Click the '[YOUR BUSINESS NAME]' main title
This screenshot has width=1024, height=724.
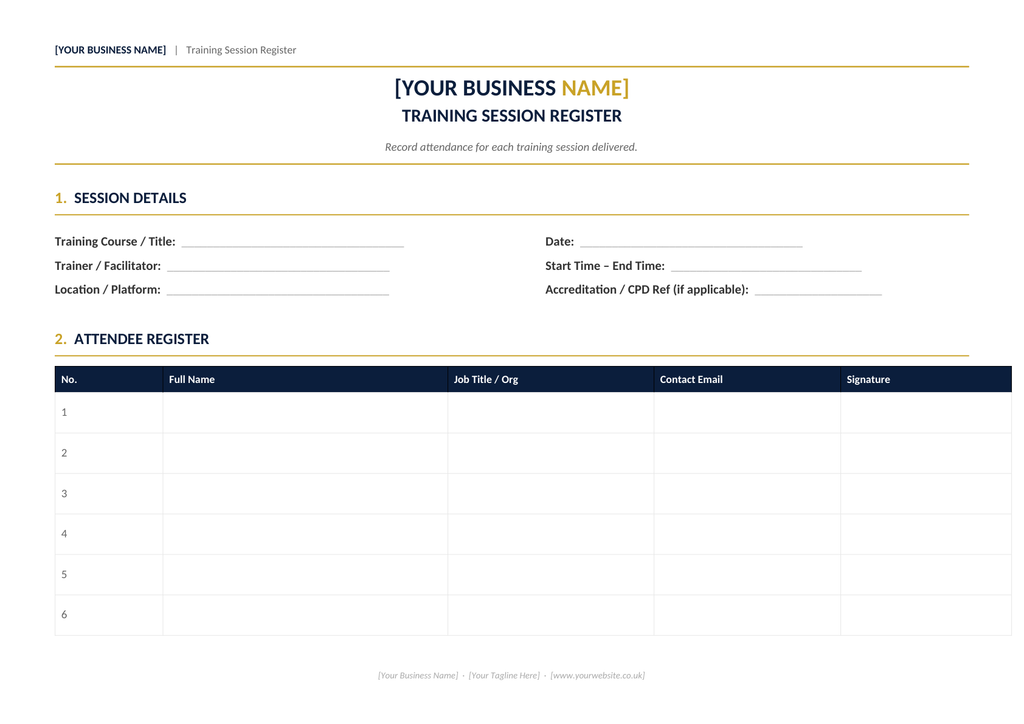511,88
